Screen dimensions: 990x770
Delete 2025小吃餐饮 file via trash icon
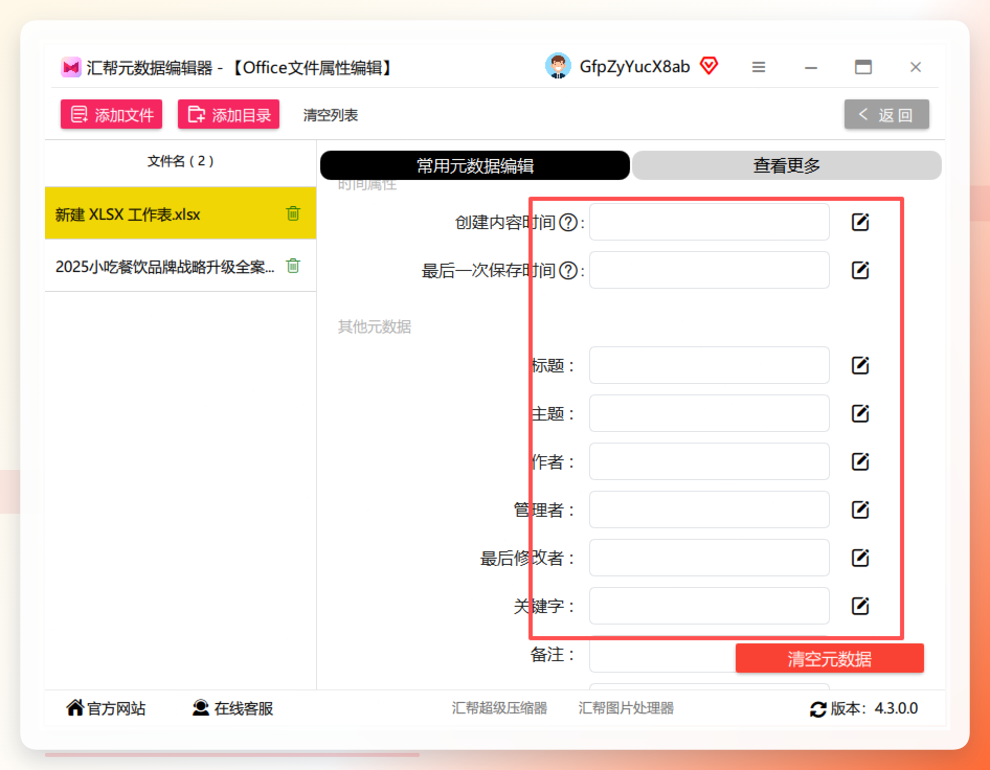point(293,266)
